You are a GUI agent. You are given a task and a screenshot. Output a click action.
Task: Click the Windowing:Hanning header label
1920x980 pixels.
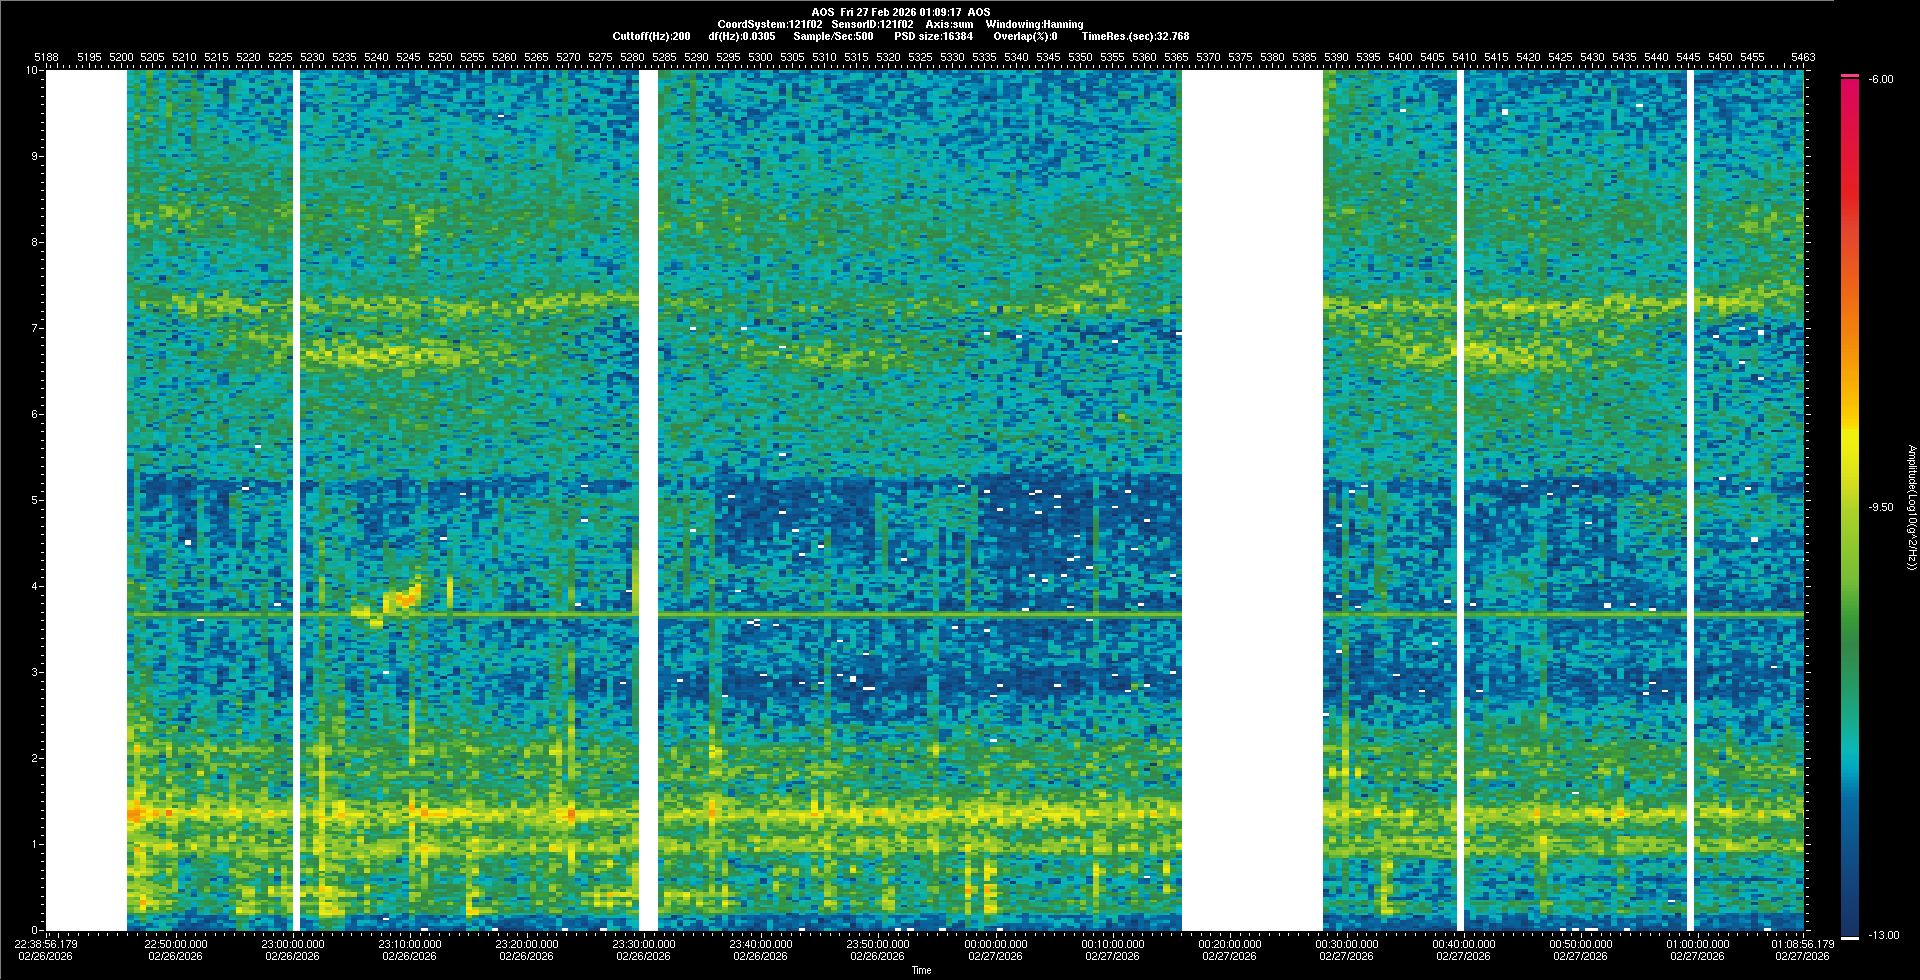1034,24
